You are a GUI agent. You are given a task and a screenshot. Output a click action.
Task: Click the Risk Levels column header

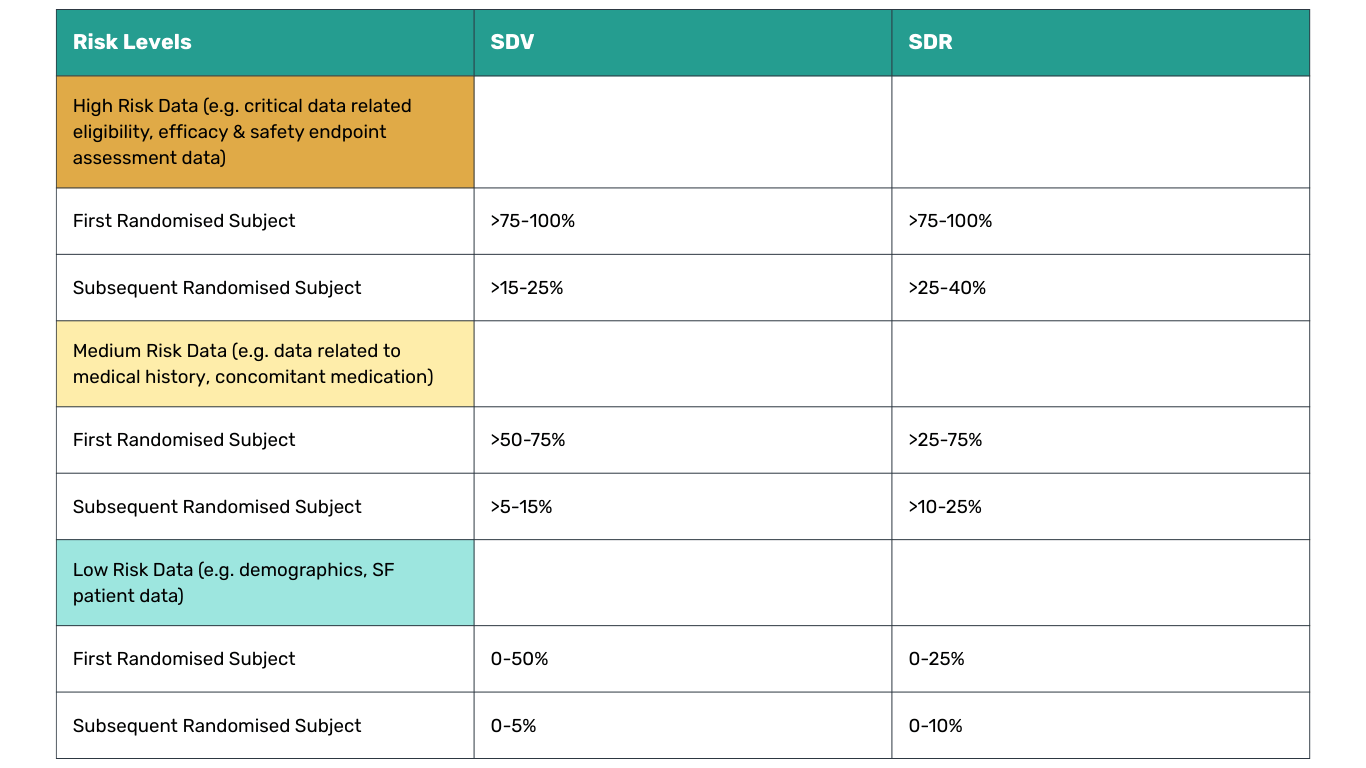click(132, 42)
